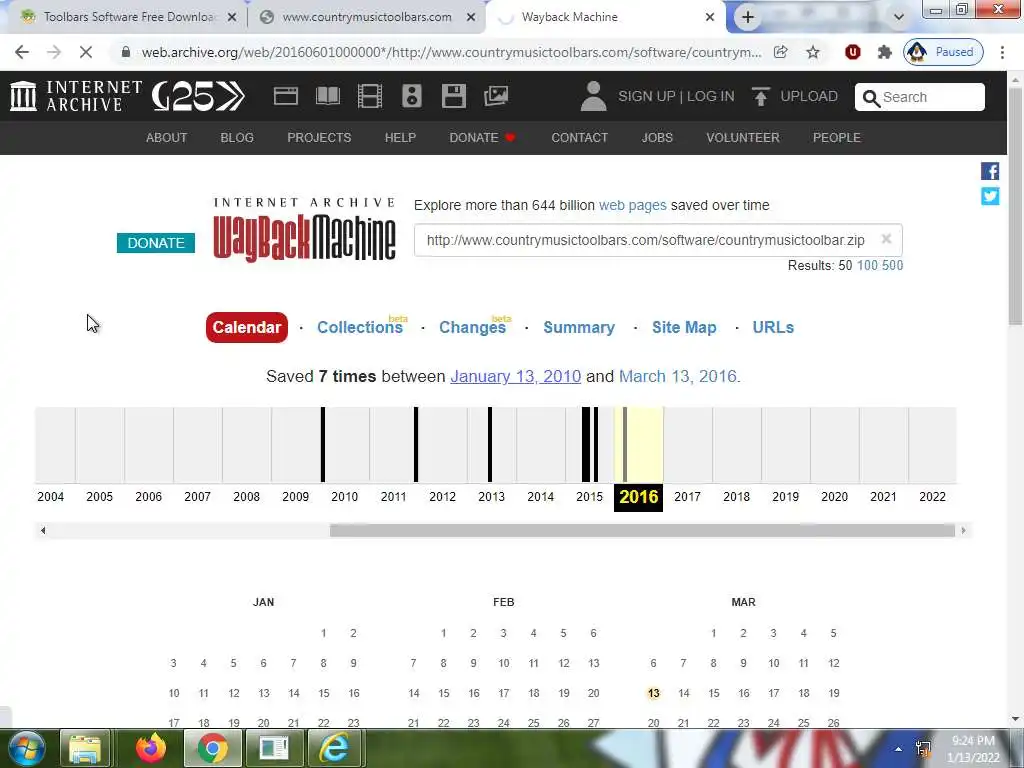Image resolution: width=1024 pixels, height=768 pixels.
Task: Click VOLUNTEER in navigation bar
Action: click(x=743, y=138)
